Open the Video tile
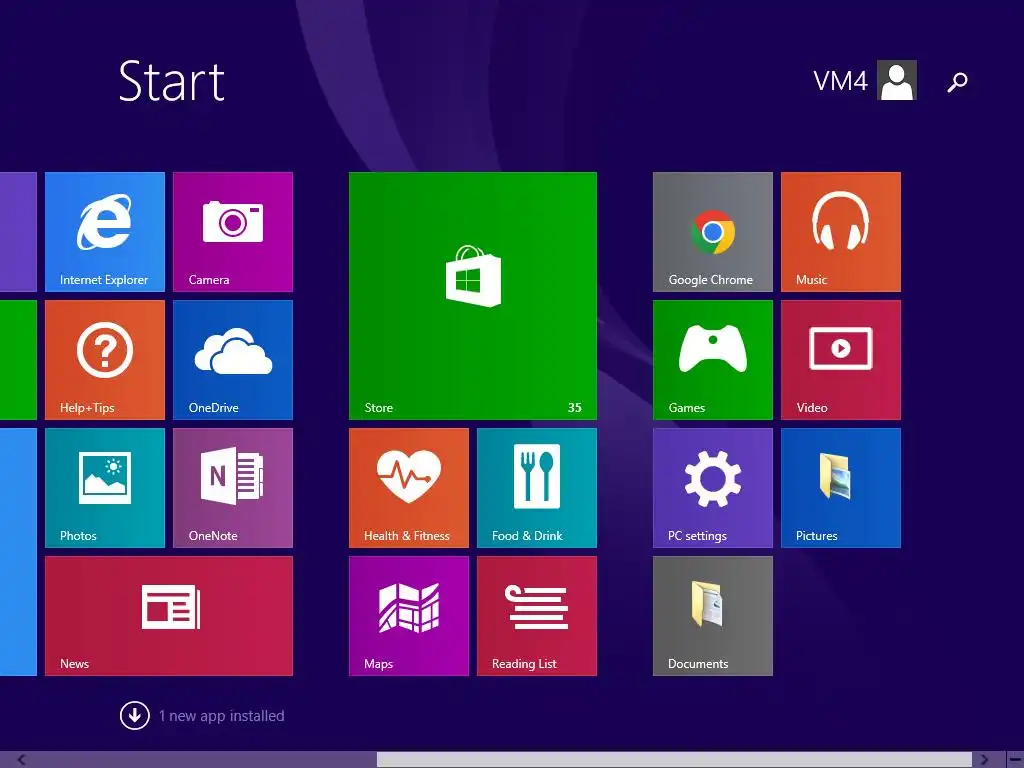1024x768 pixels. tap(840, 360)
